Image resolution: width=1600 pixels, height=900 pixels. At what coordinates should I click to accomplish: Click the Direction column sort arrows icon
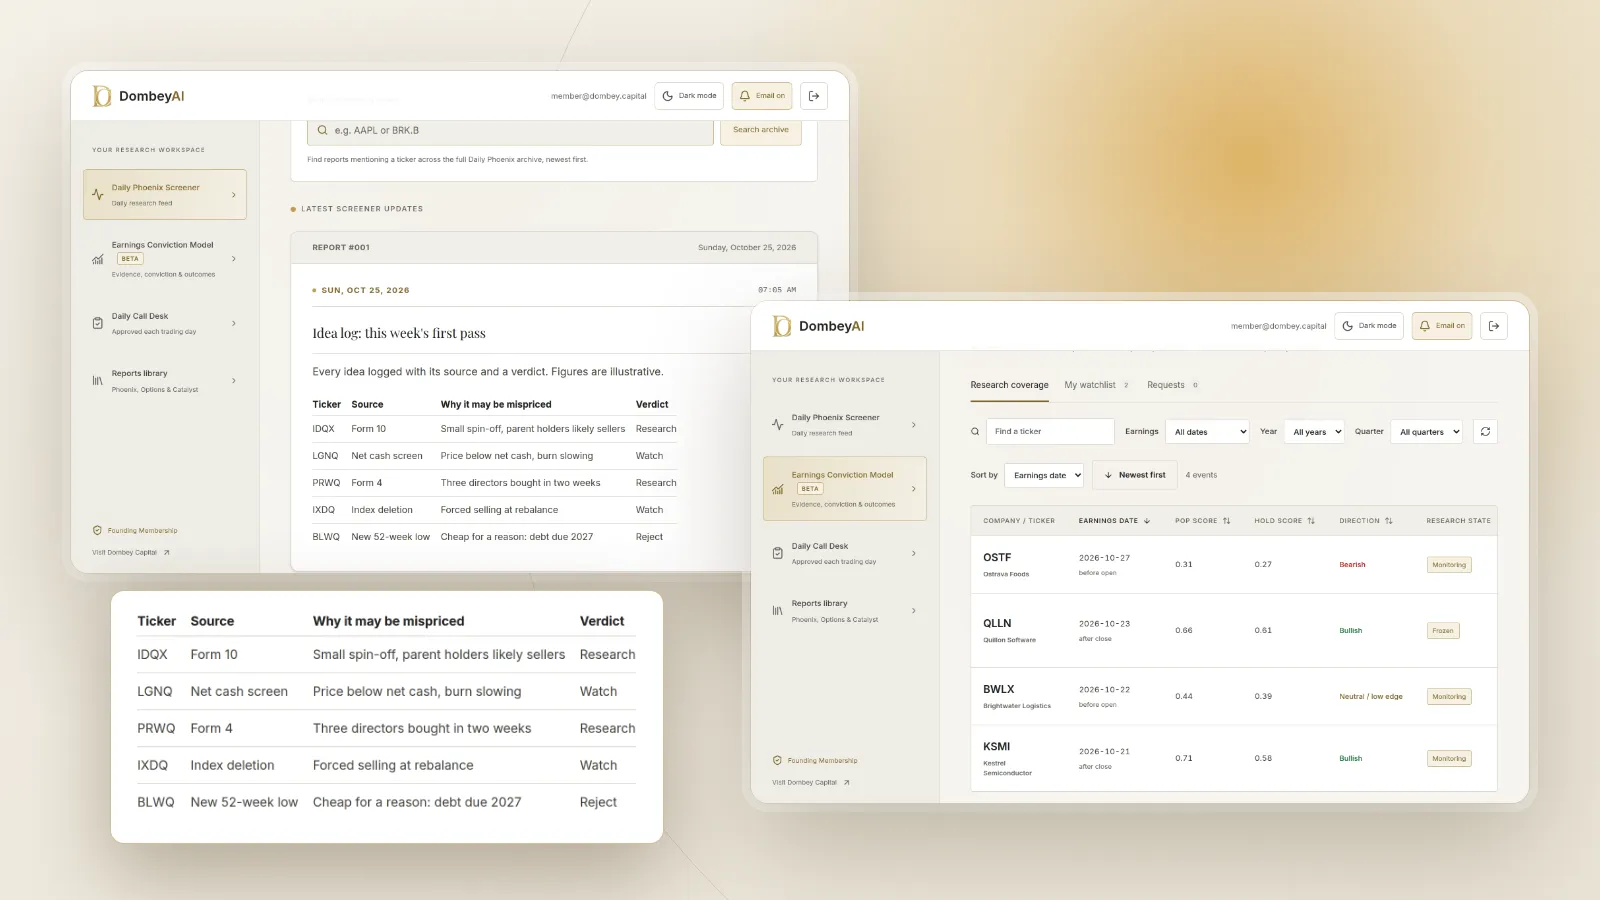tap(1389, 521)
